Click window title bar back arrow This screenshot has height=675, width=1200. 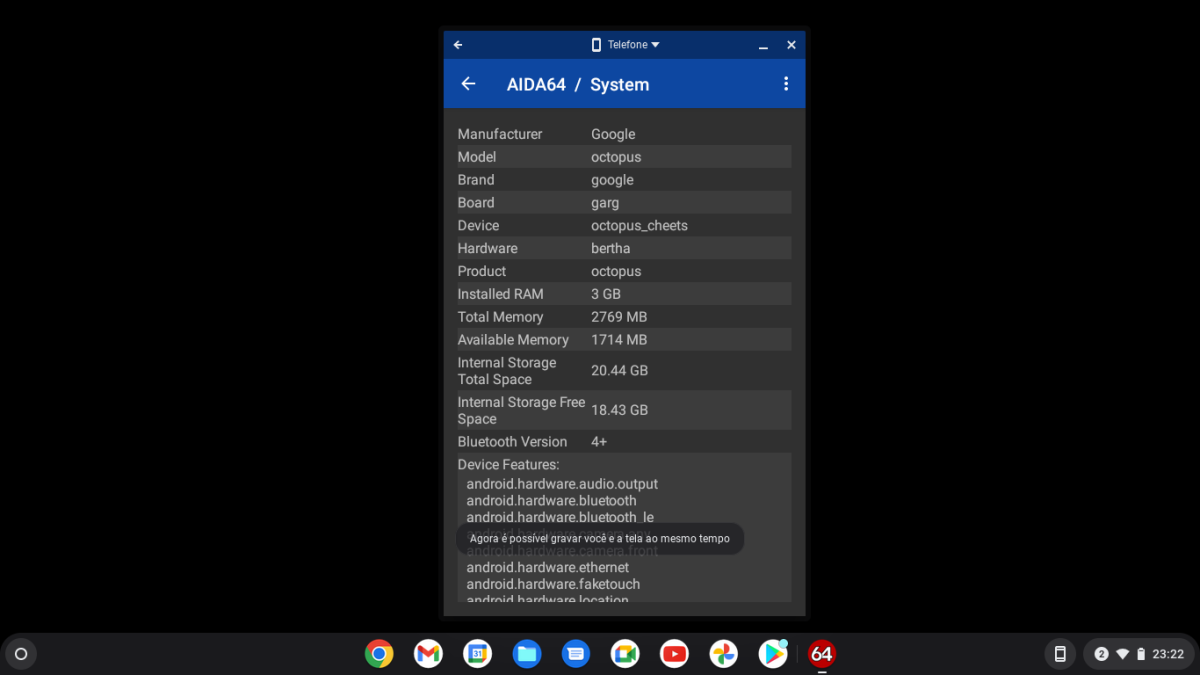(458, 45)
